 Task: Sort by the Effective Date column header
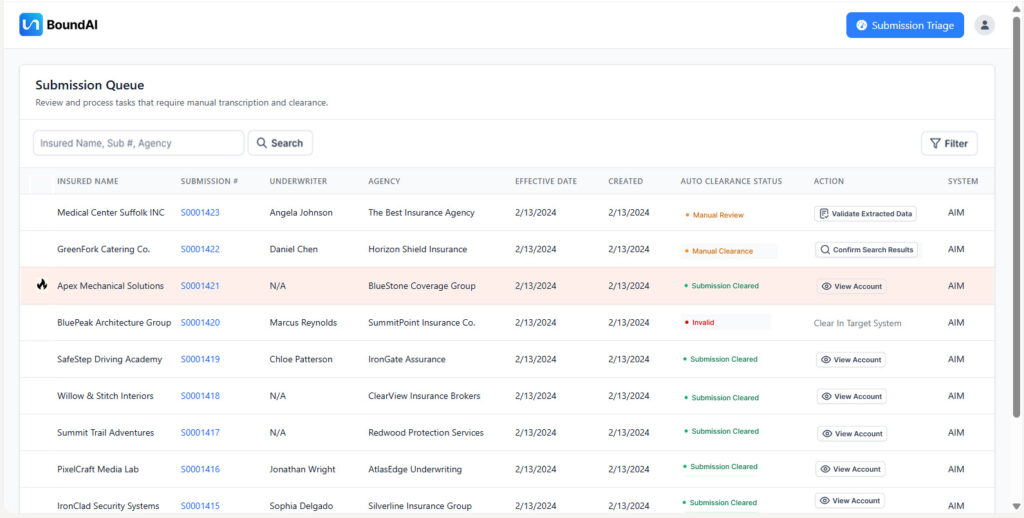546,181
